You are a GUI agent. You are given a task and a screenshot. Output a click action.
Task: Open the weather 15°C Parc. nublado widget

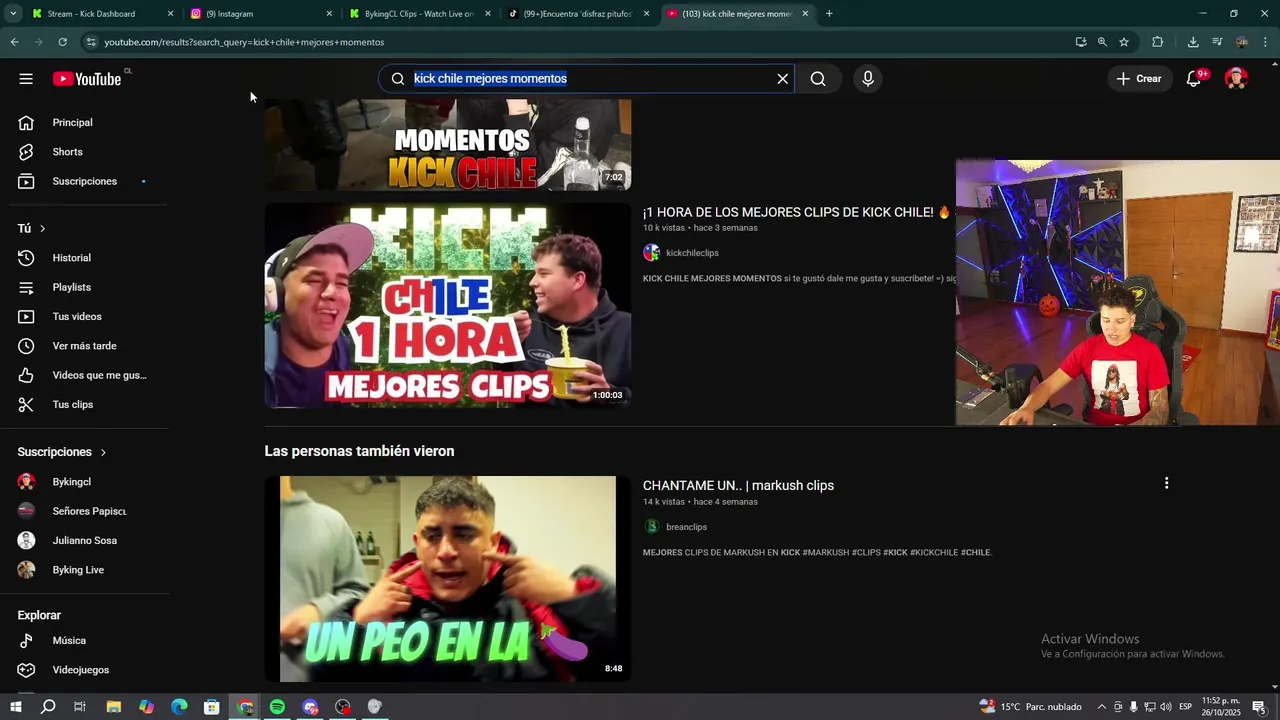point(1031,707)
